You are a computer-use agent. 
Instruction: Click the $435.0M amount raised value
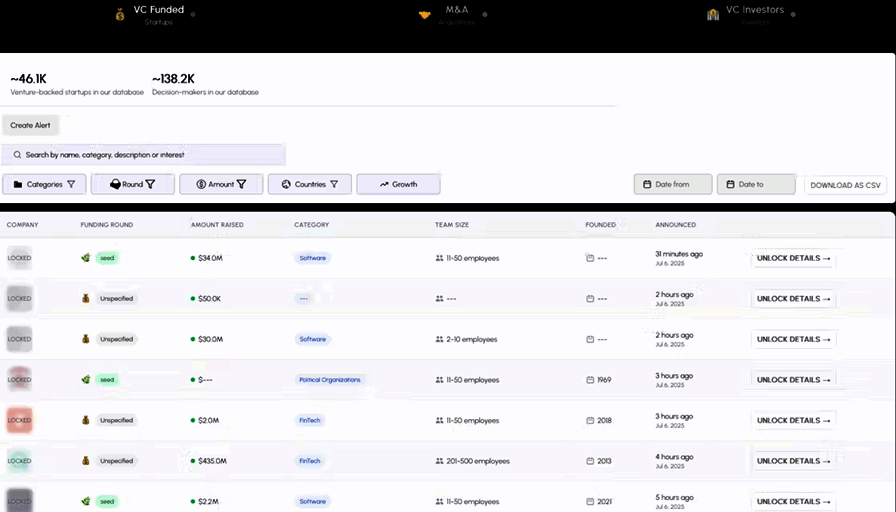coord(212,461)
